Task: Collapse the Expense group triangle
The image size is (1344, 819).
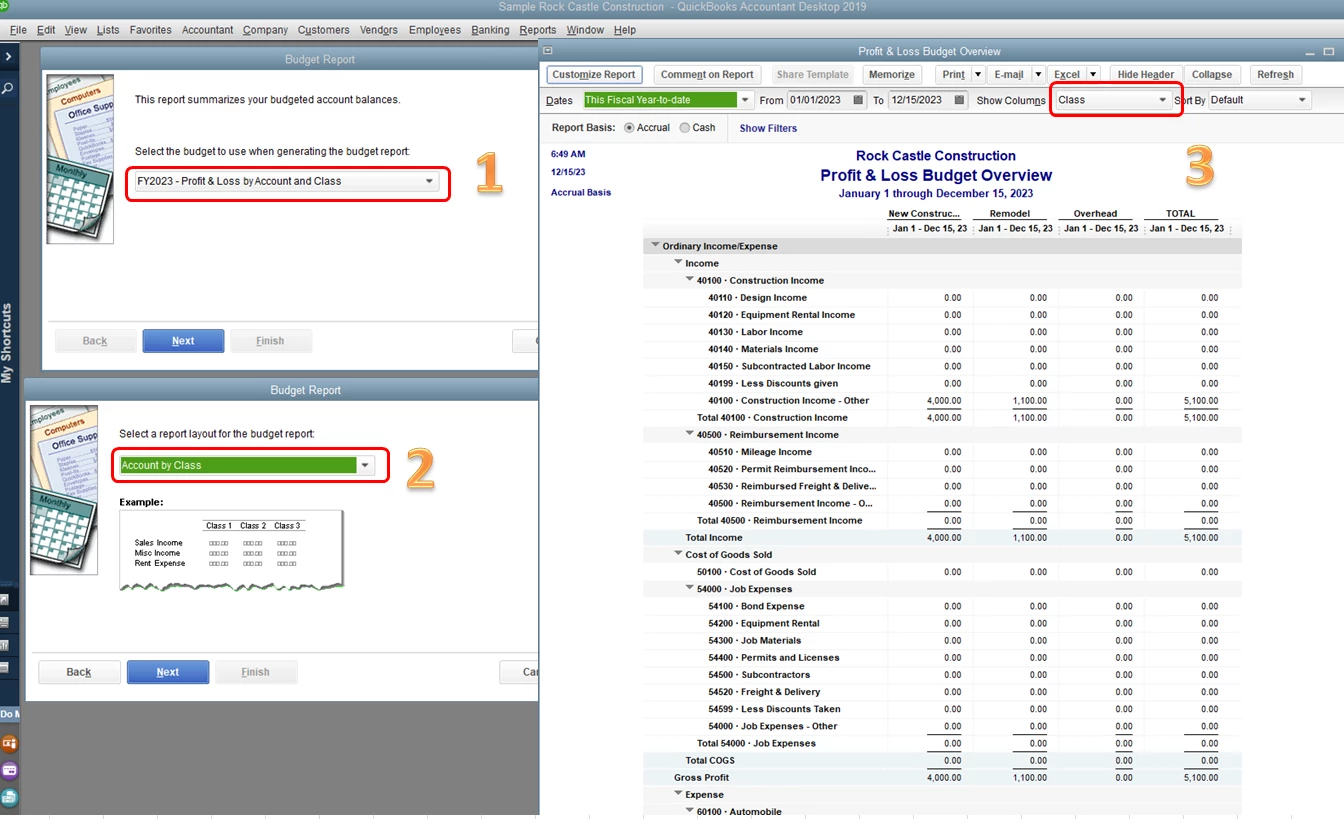Action: tap(678, 794)
